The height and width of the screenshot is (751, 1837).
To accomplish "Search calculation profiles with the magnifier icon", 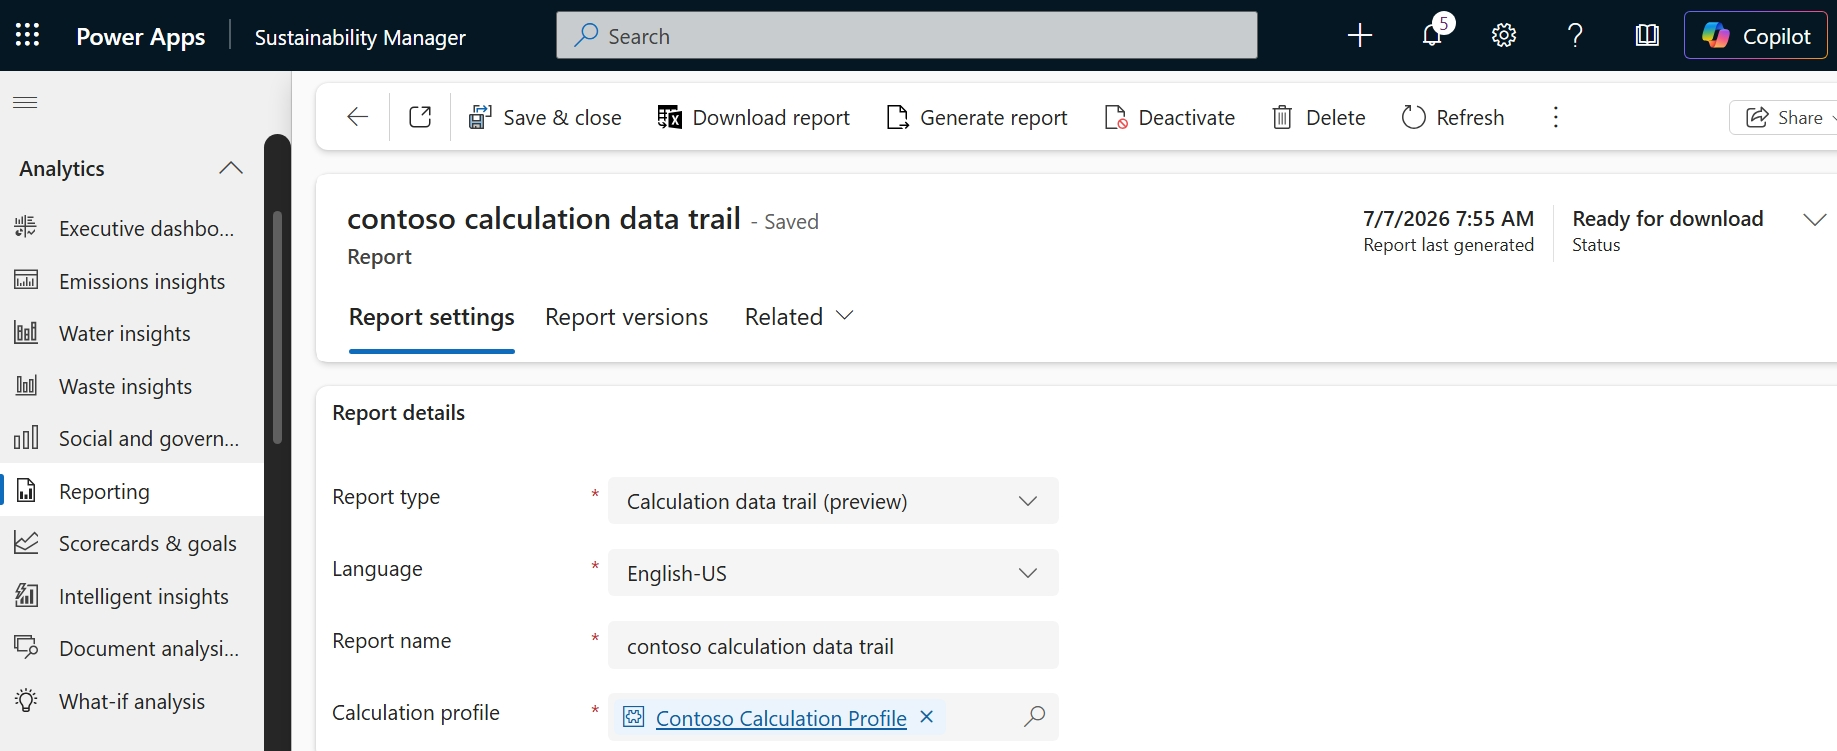I will (1035, 716).
